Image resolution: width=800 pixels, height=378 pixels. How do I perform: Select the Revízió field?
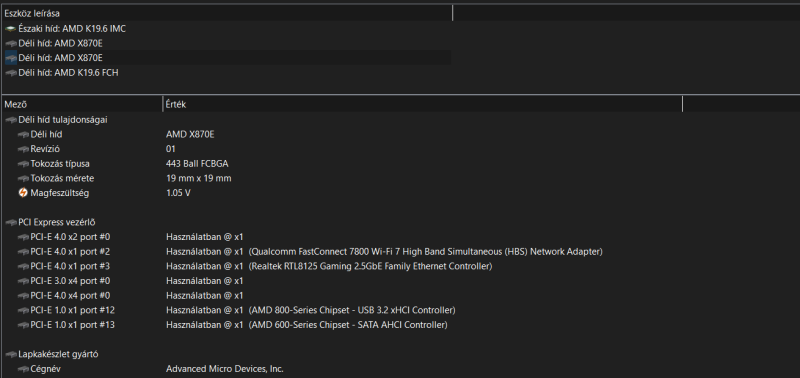(45, 149)
